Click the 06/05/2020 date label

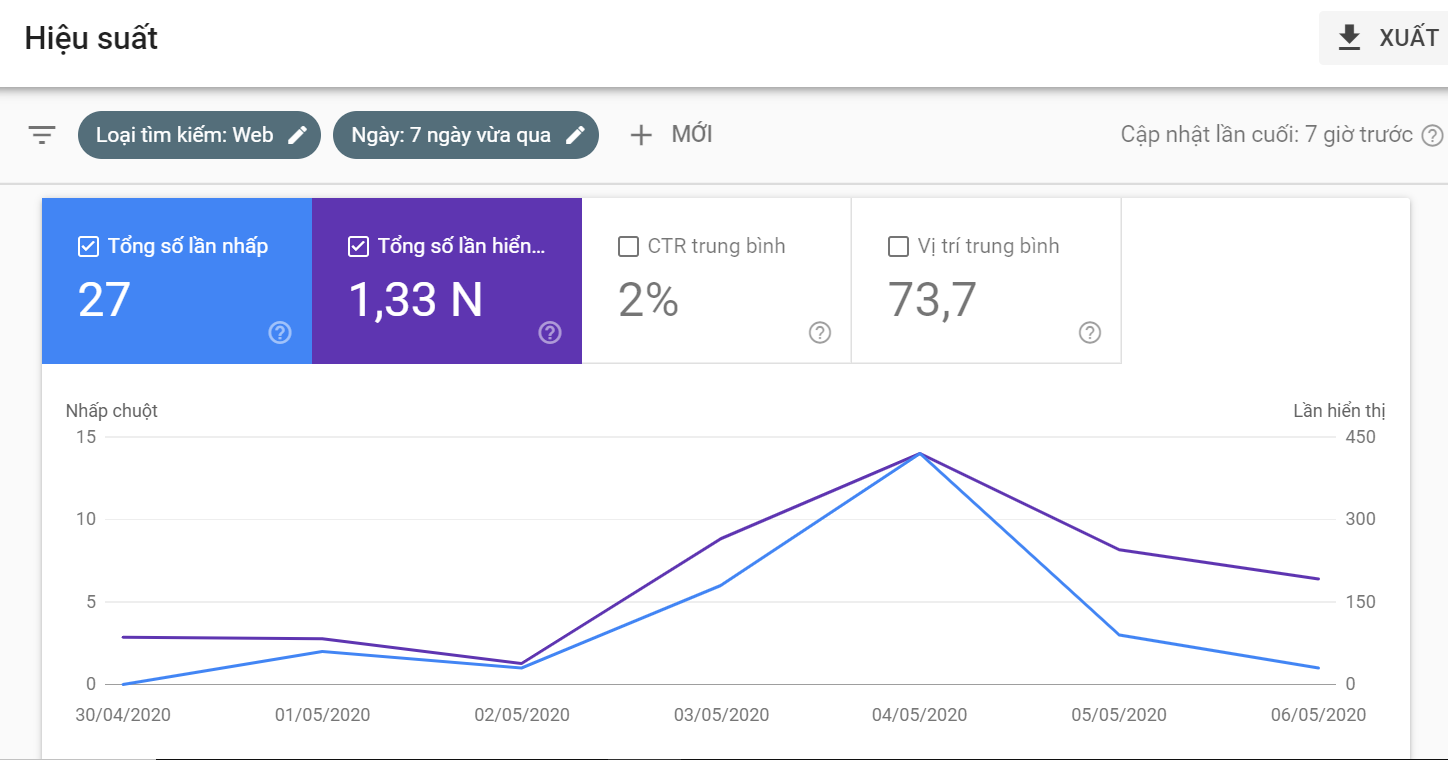(x=1318, y=715)
